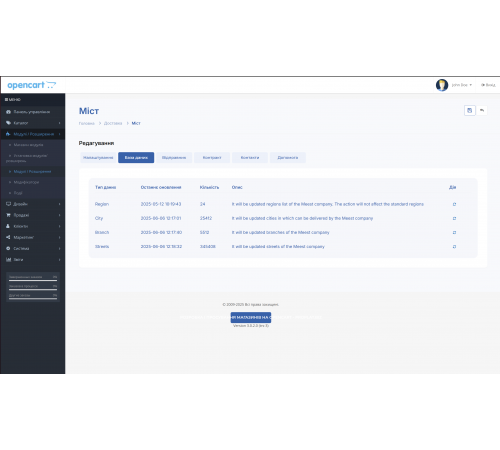The image size is (500, 450).
Task: Expand the Система sidebar menu
Action: click(x=32, y=248)
